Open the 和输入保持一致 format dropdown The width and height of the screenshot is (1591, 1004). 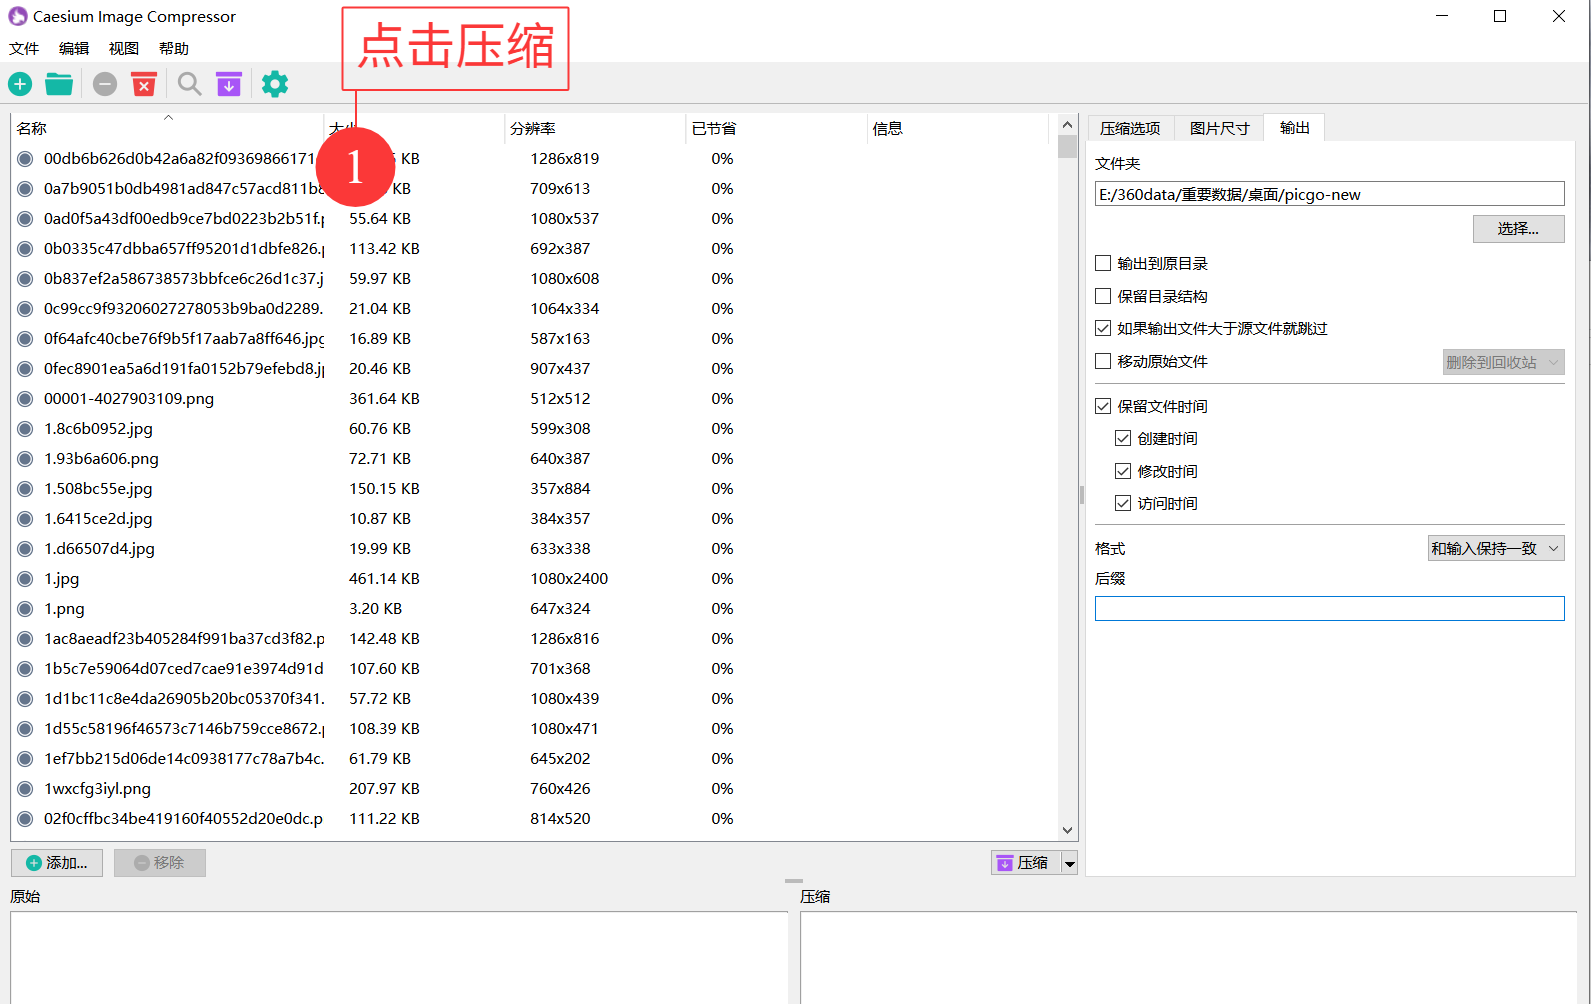1496,549
